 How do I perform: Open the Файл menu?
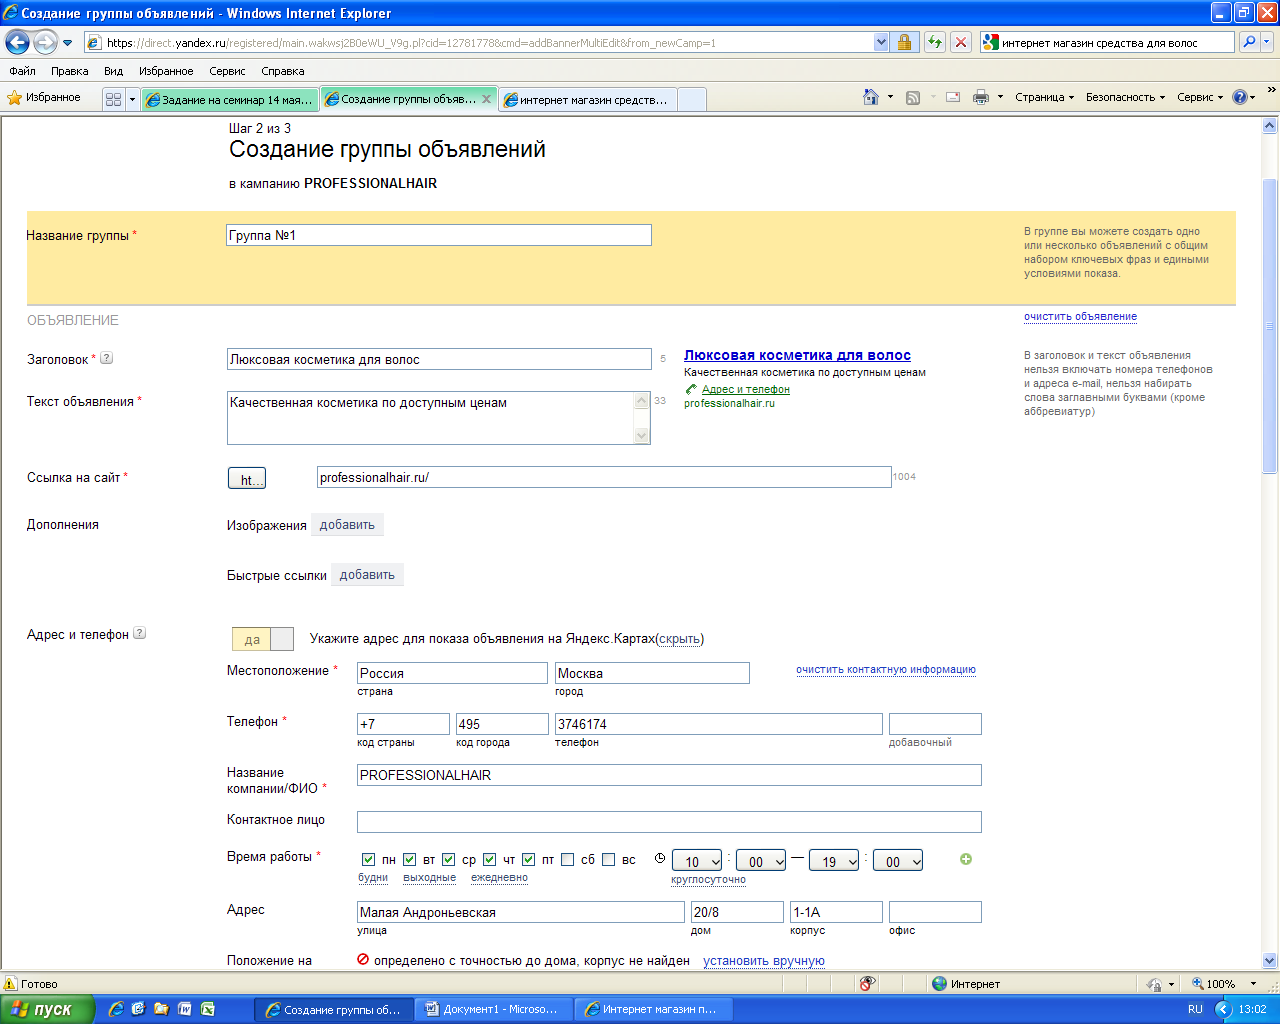point(22,71)
